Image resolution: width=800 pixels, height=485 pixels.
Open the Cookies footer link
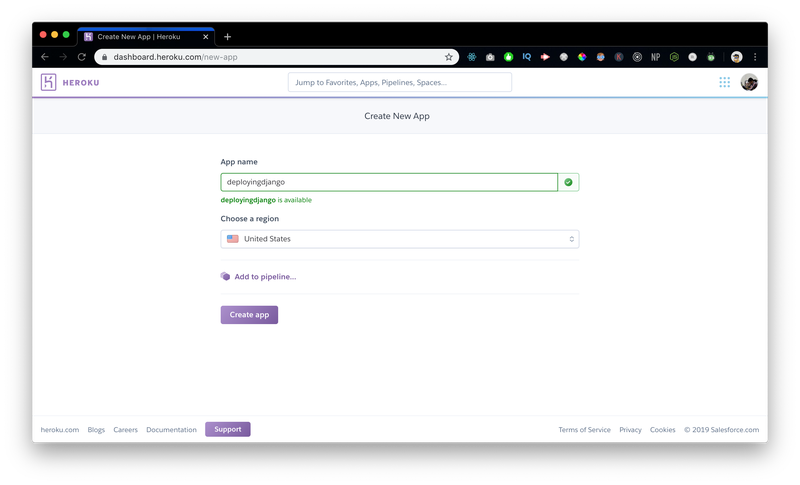(x=662, y=430)
